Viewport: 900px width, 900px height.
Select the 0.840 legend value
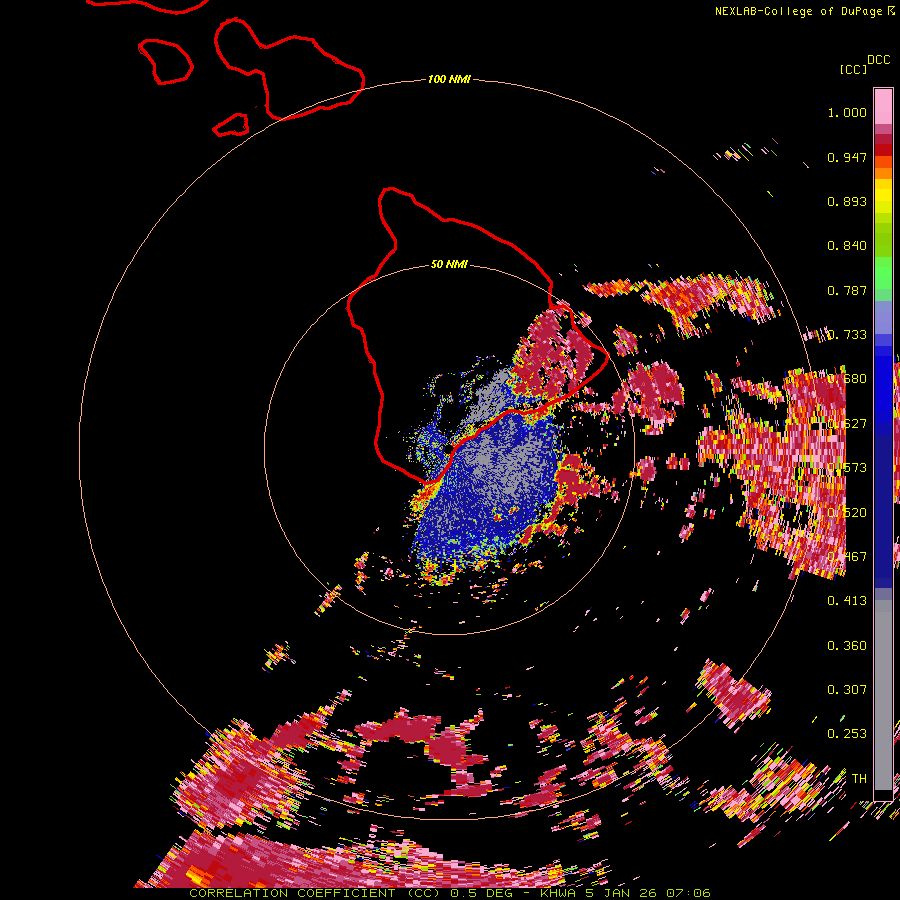(847, 246)
